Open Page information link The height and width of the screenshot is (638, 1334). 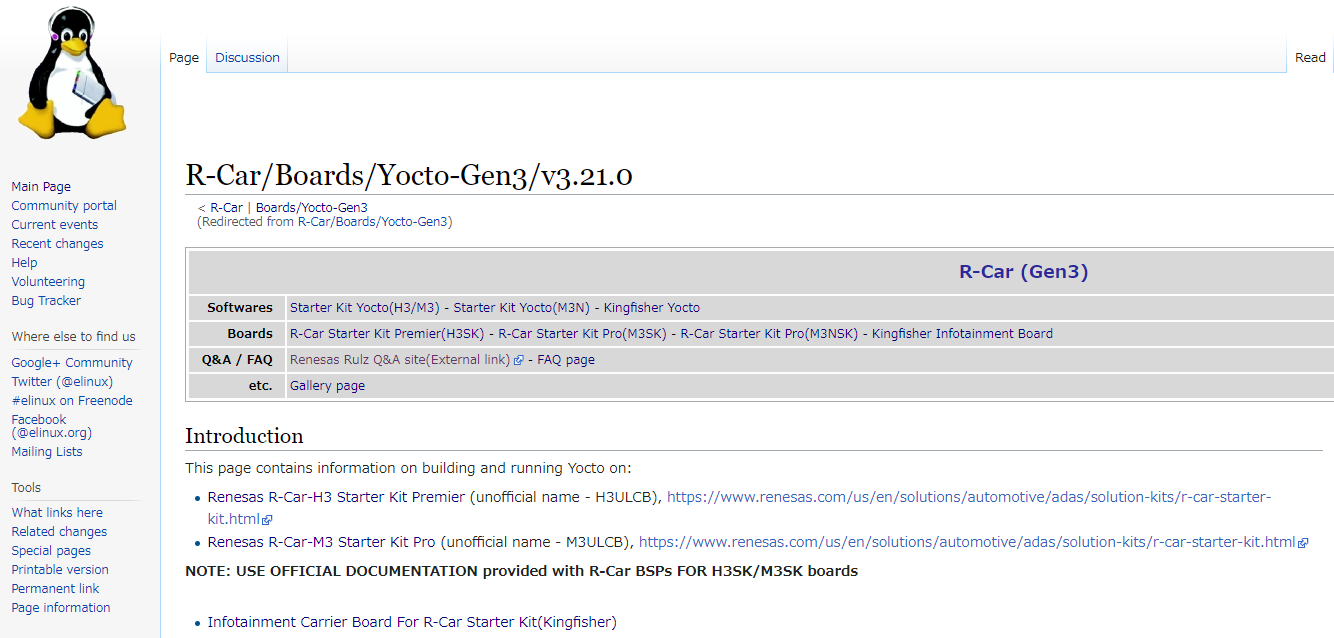61,608
